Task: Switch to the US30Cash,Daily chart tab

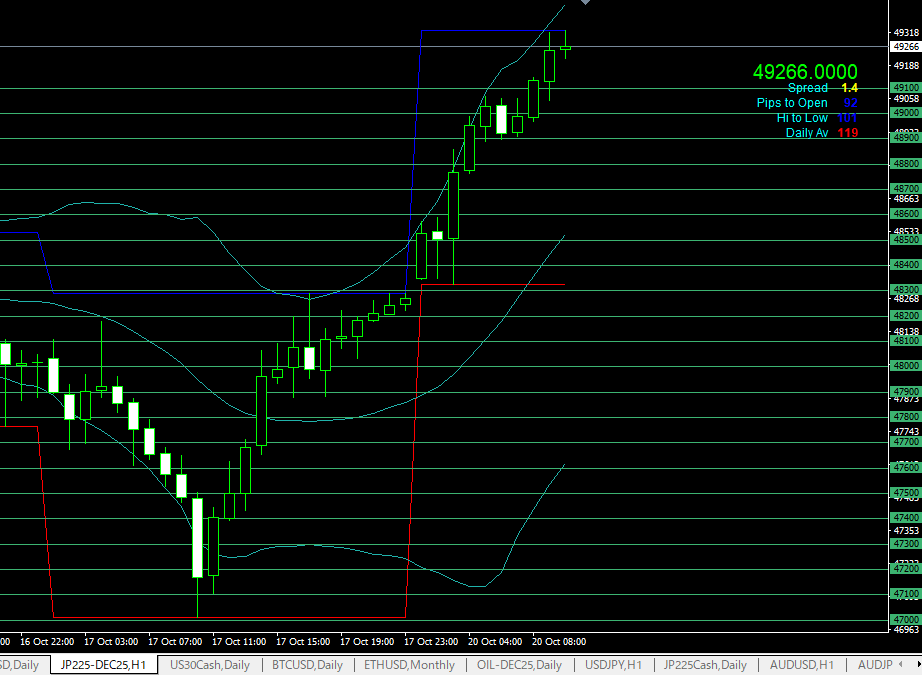Action: coord(210,665)
